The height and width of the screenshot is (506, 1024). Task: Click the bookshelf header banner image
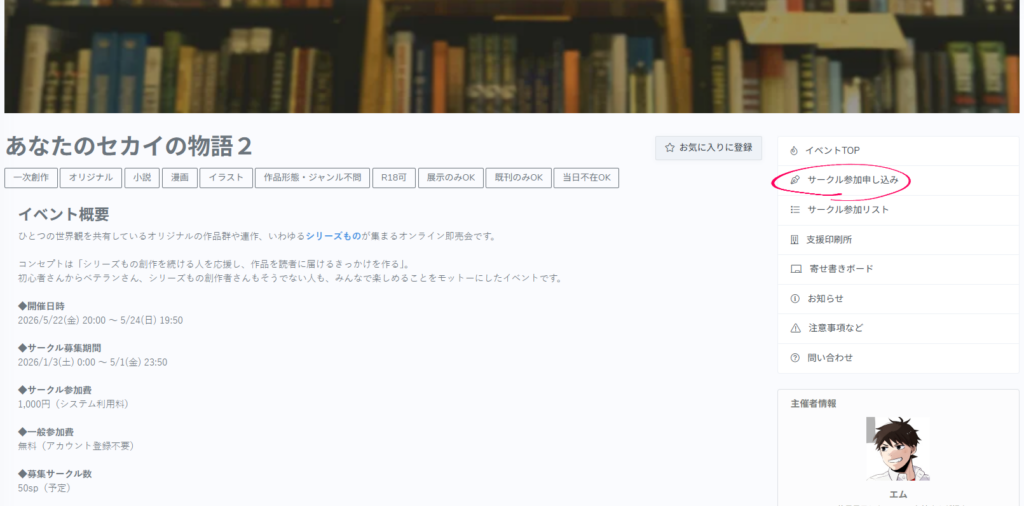pyautogui.click(x=512, y=56)
